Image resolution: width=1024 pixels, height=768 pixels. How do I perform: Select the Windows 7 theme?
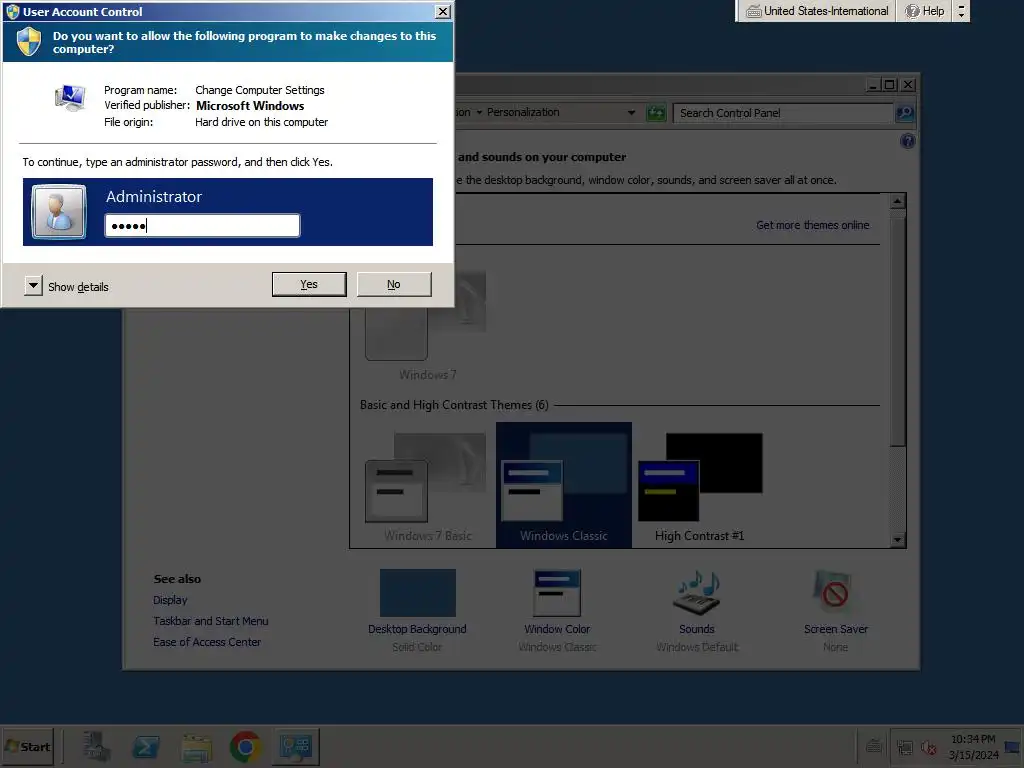(x=427, y=325)
